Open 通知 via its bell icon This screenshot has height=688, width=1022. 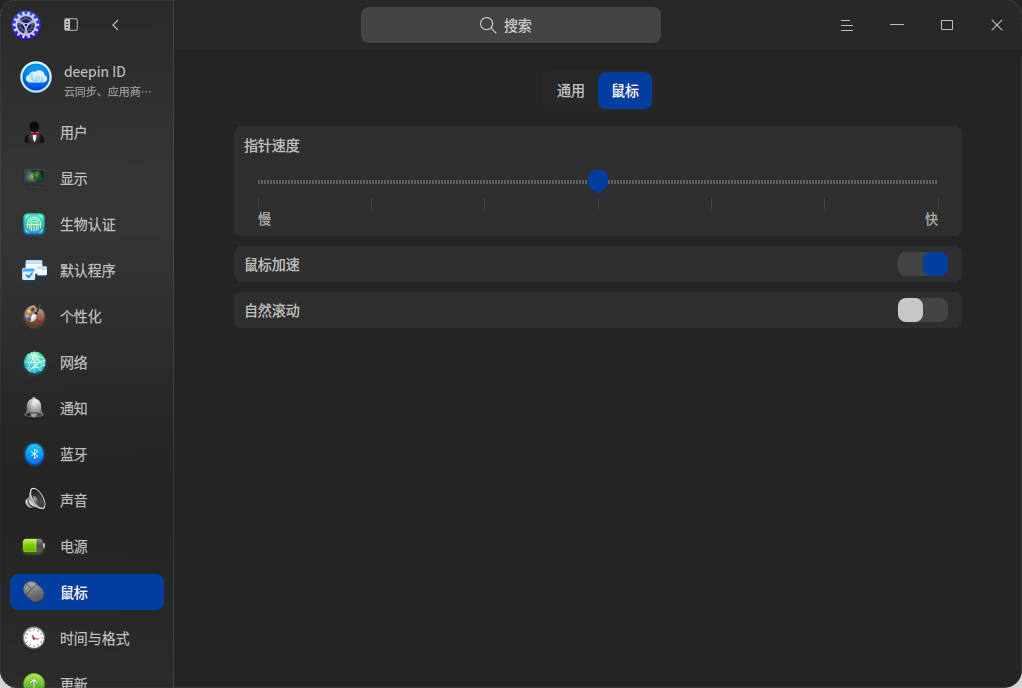point(34,408)
